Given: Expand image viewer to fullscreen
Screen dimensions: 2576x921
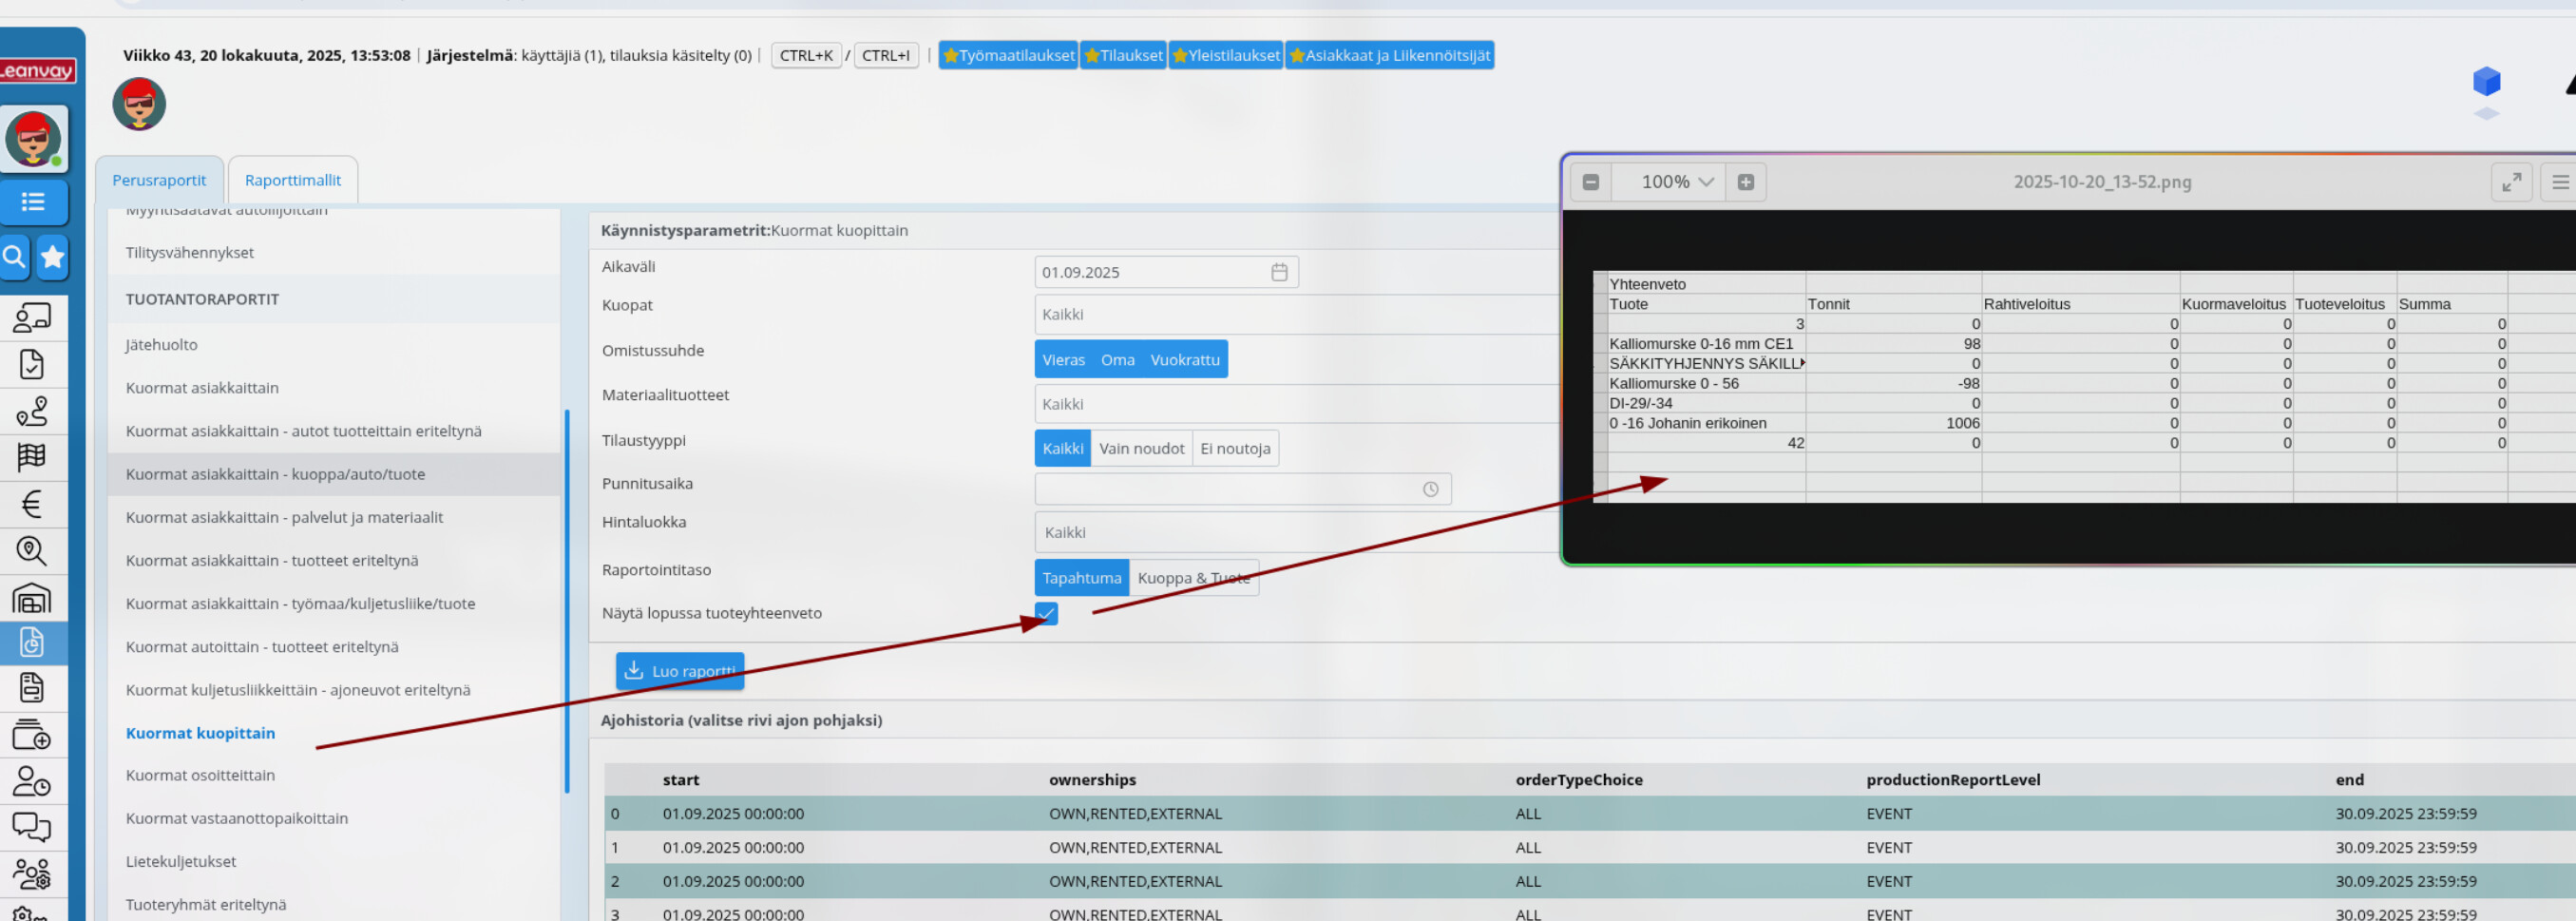Looking at the screenshot, I should [x=2510, y=182].
